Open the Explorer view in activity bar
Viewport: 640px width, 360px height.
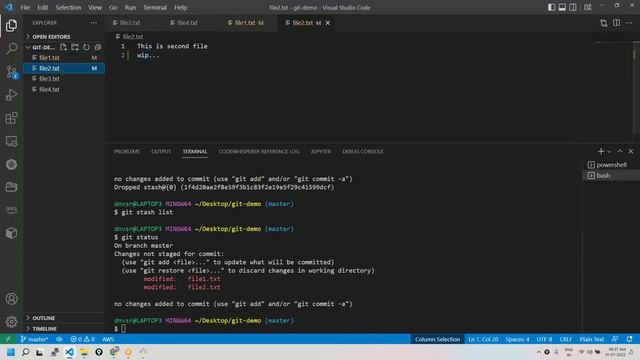tap(11, 25)
